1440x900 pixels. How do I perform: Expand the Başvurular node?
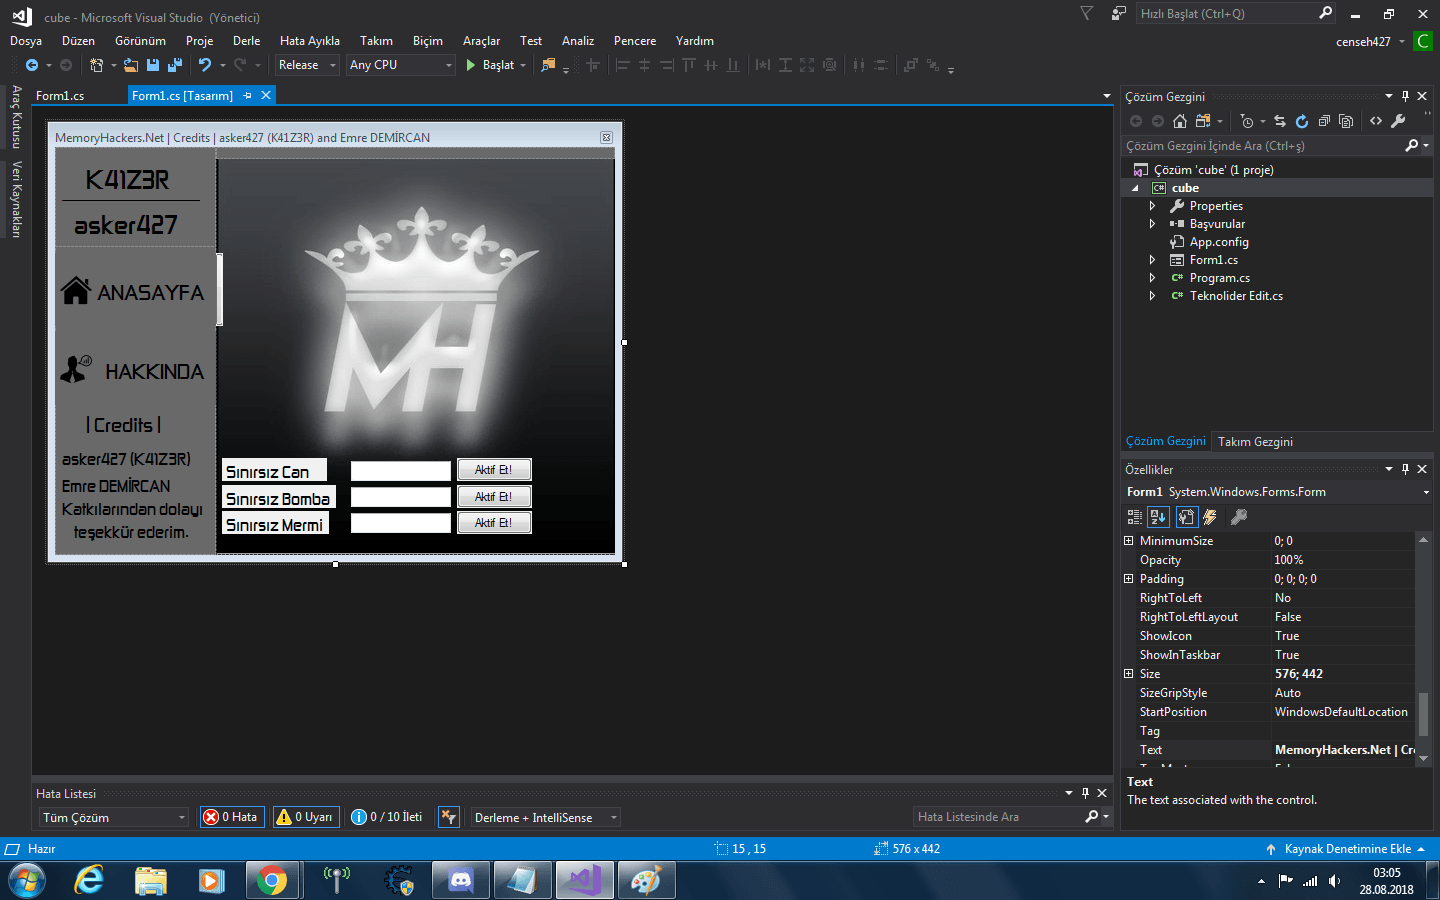[1152, 224]
